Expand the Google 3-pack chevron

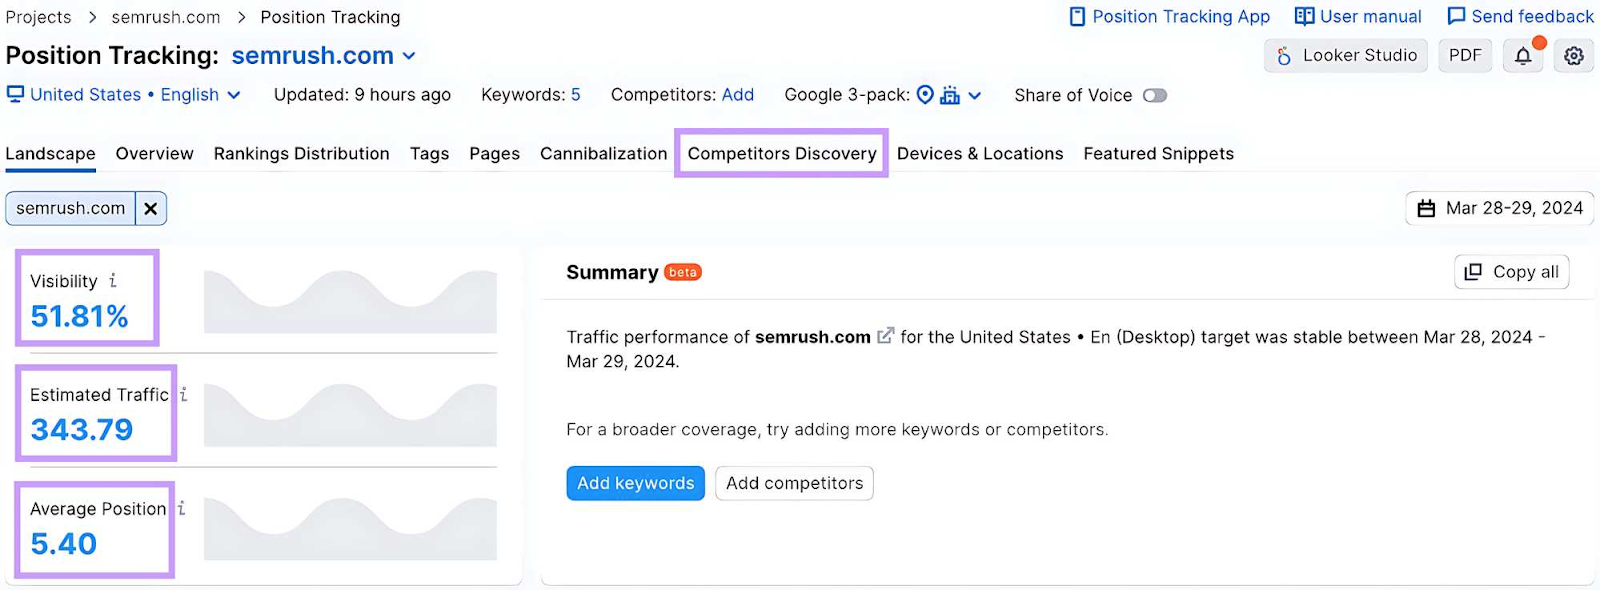(973, 95)
